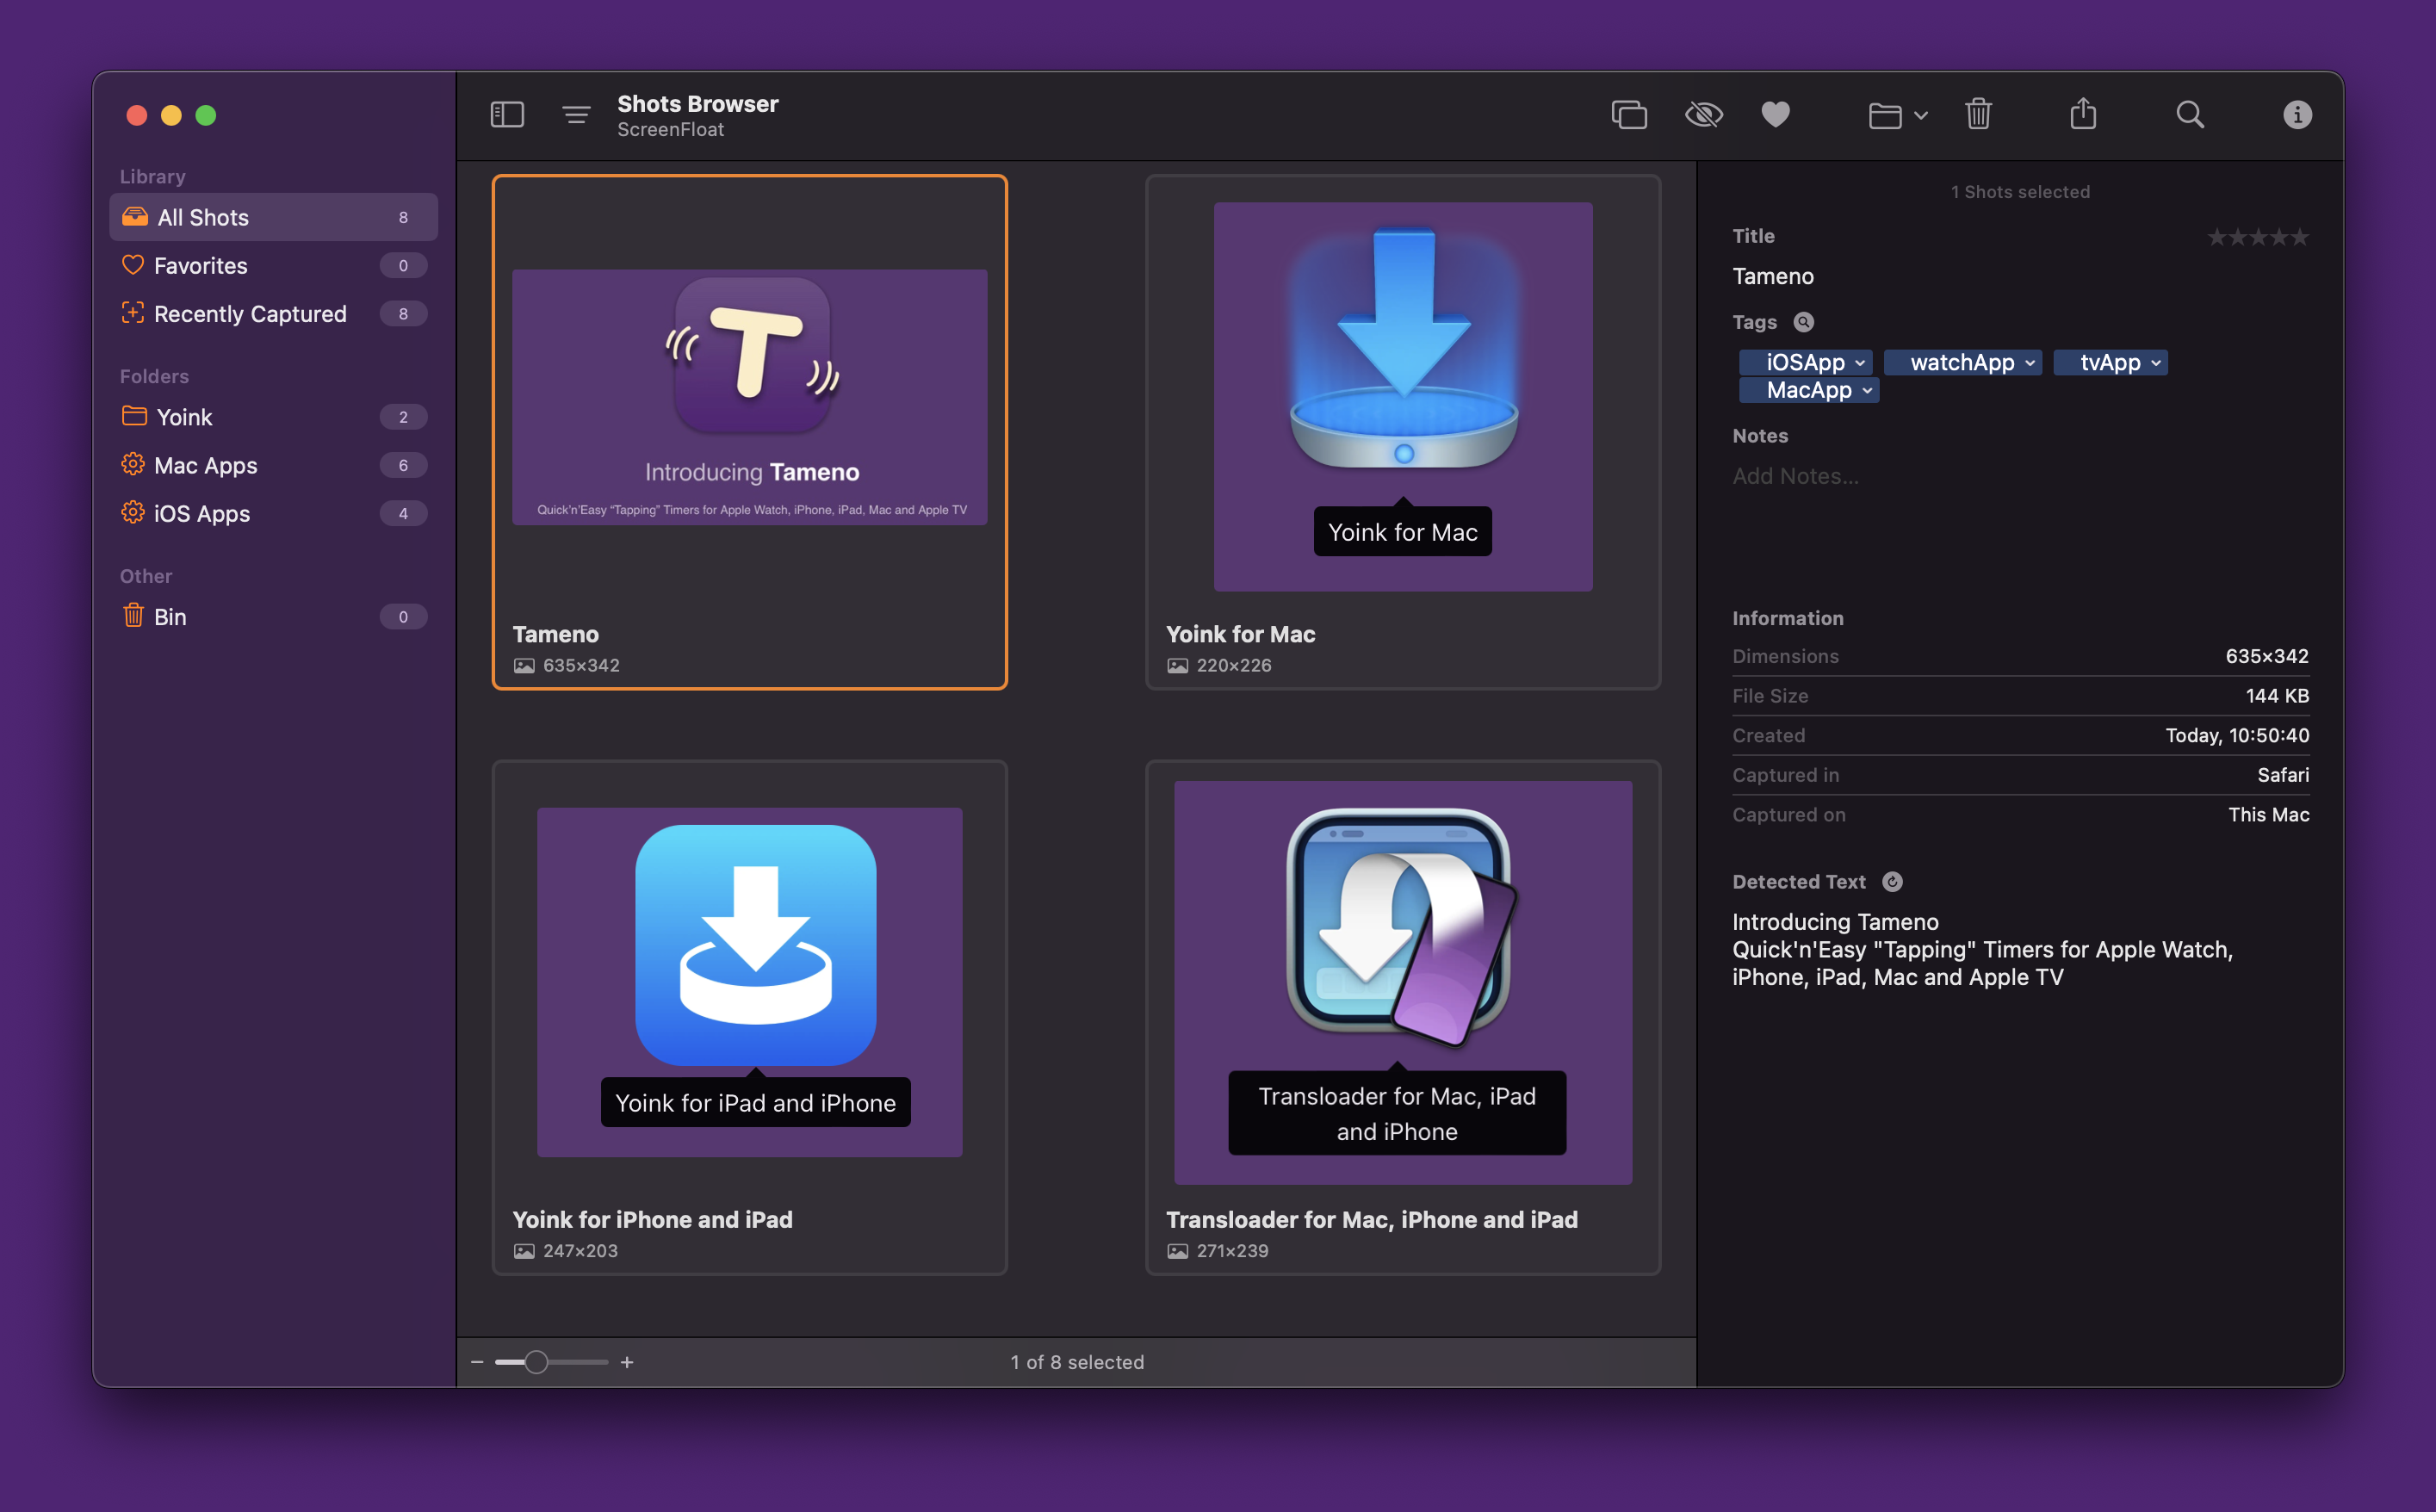Click the iOS Apps gear icon

[x=133, y=512]
